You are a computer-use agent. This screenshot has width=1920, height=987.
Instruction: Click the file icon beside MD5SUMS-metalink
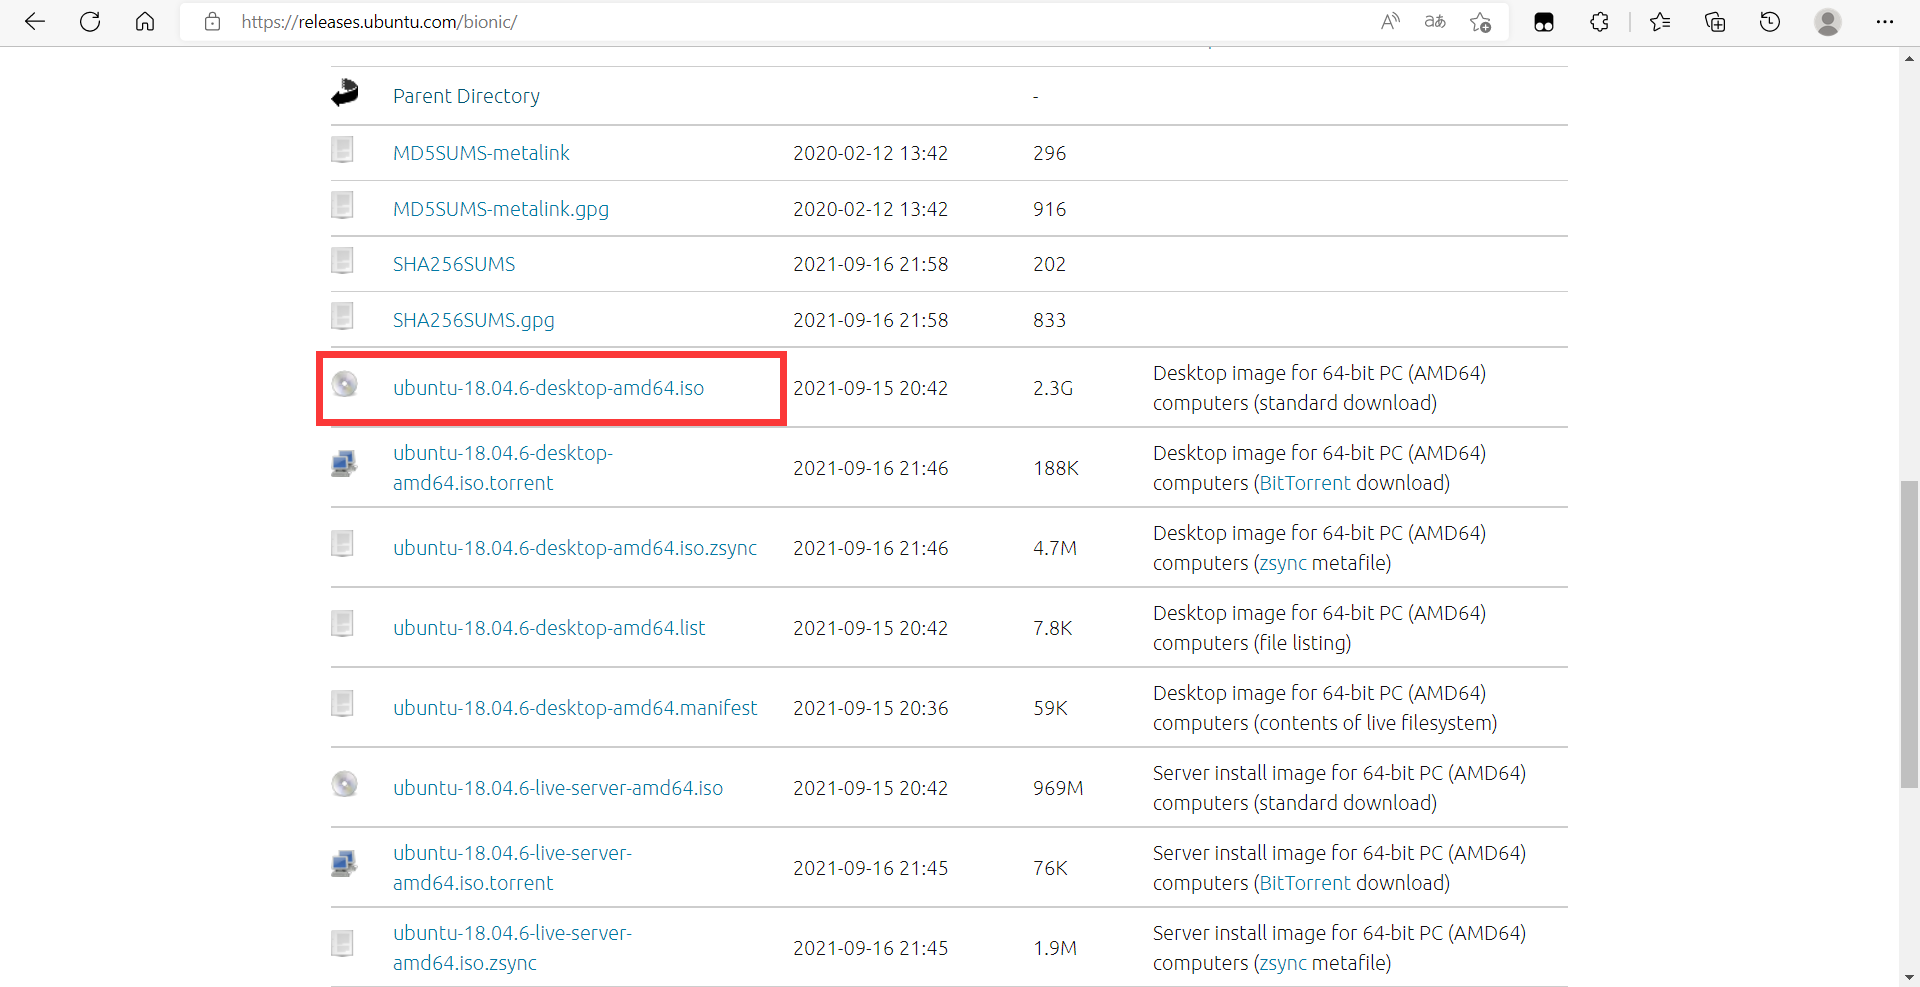click(342, 150)
